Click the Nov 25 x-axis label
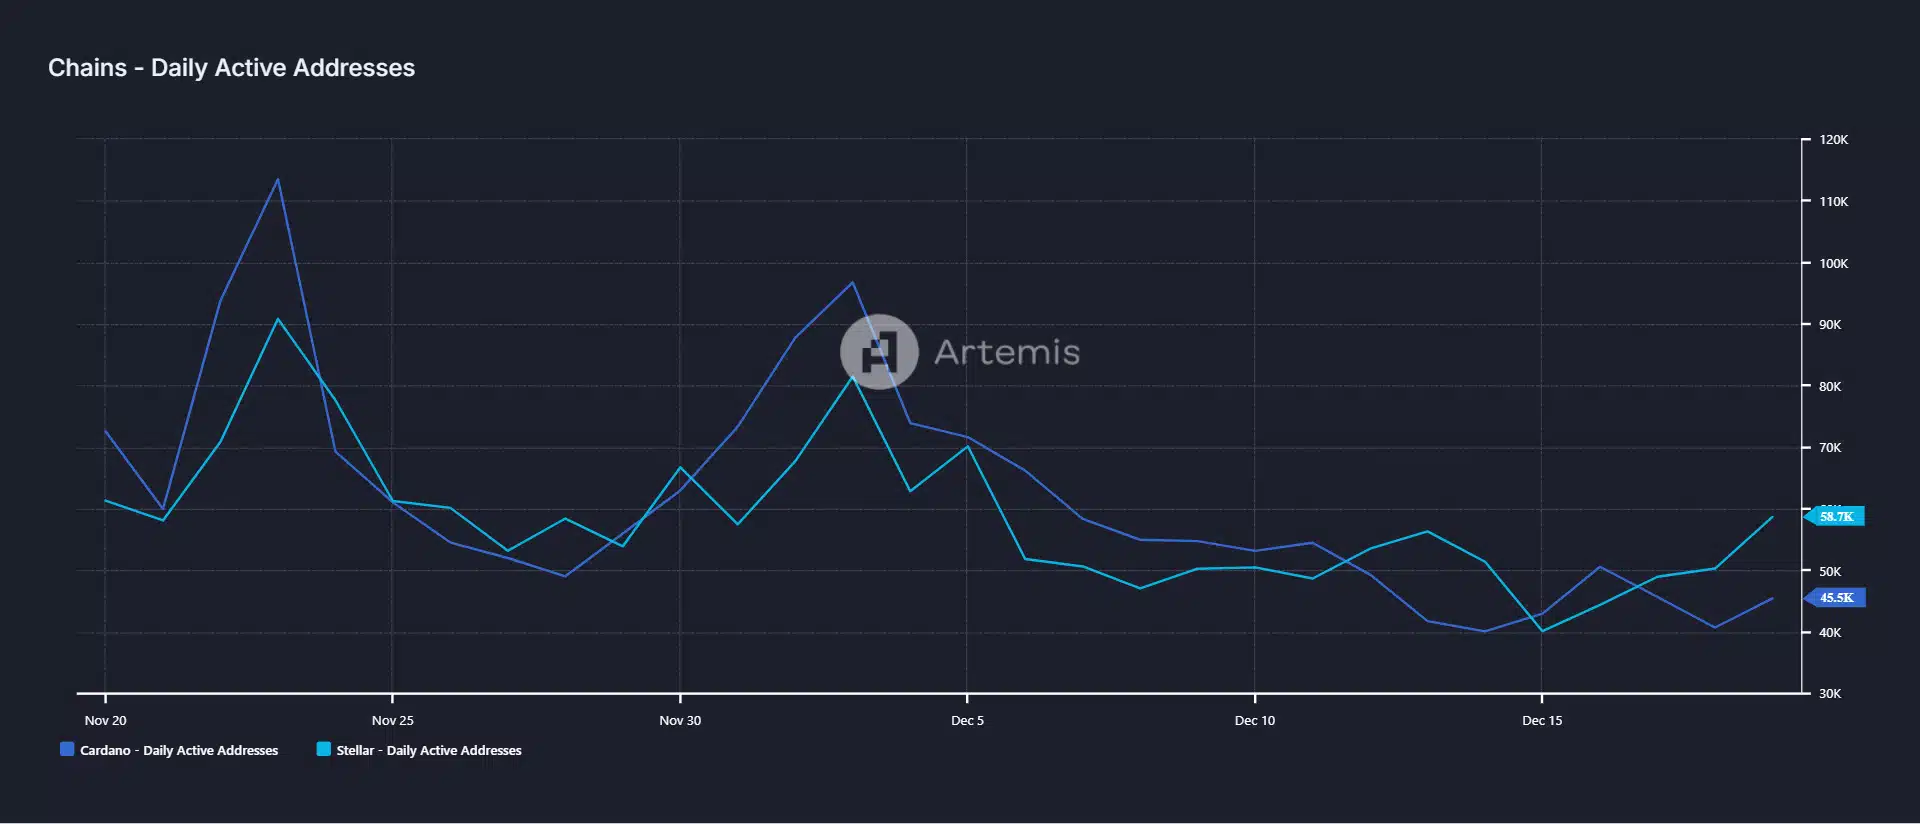This screenshot has width=1920, height=824. coord(392,720)
